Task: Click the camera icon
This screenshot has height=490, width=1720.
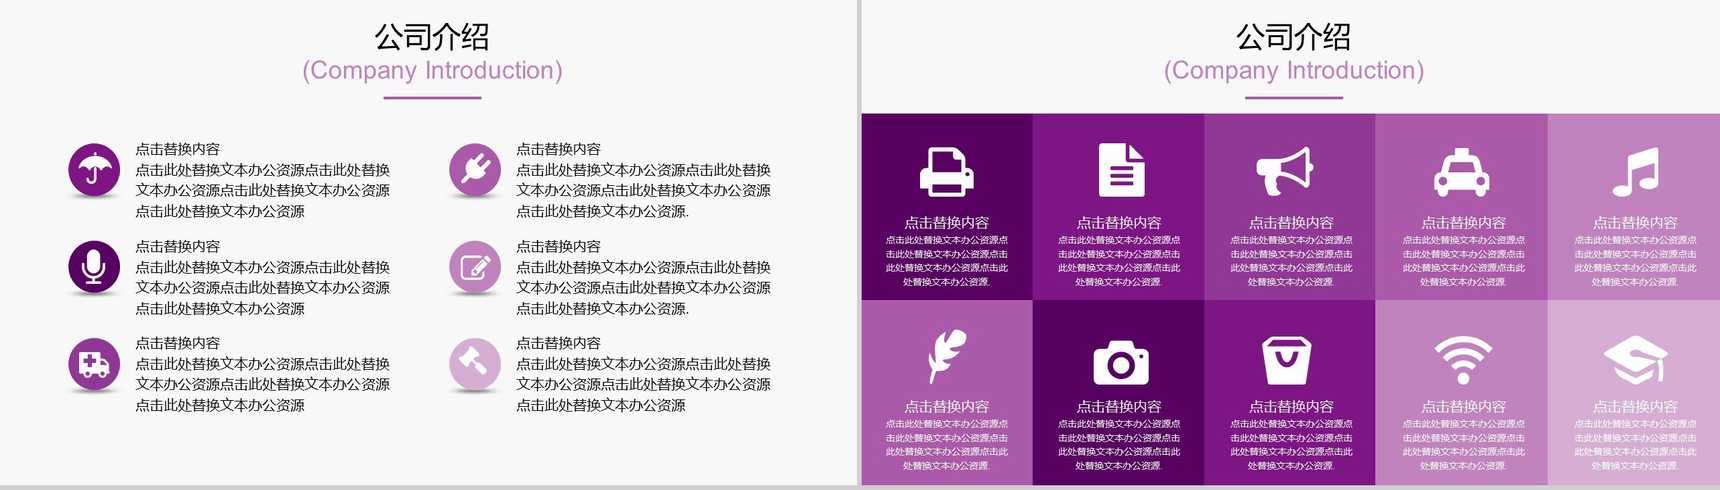Action: point(1121,362)
